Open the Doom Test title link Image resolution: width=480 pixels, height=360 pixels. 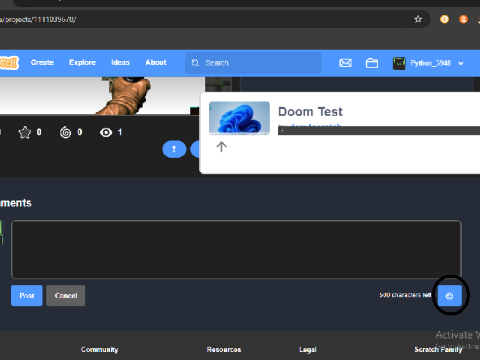pos(310,111)
